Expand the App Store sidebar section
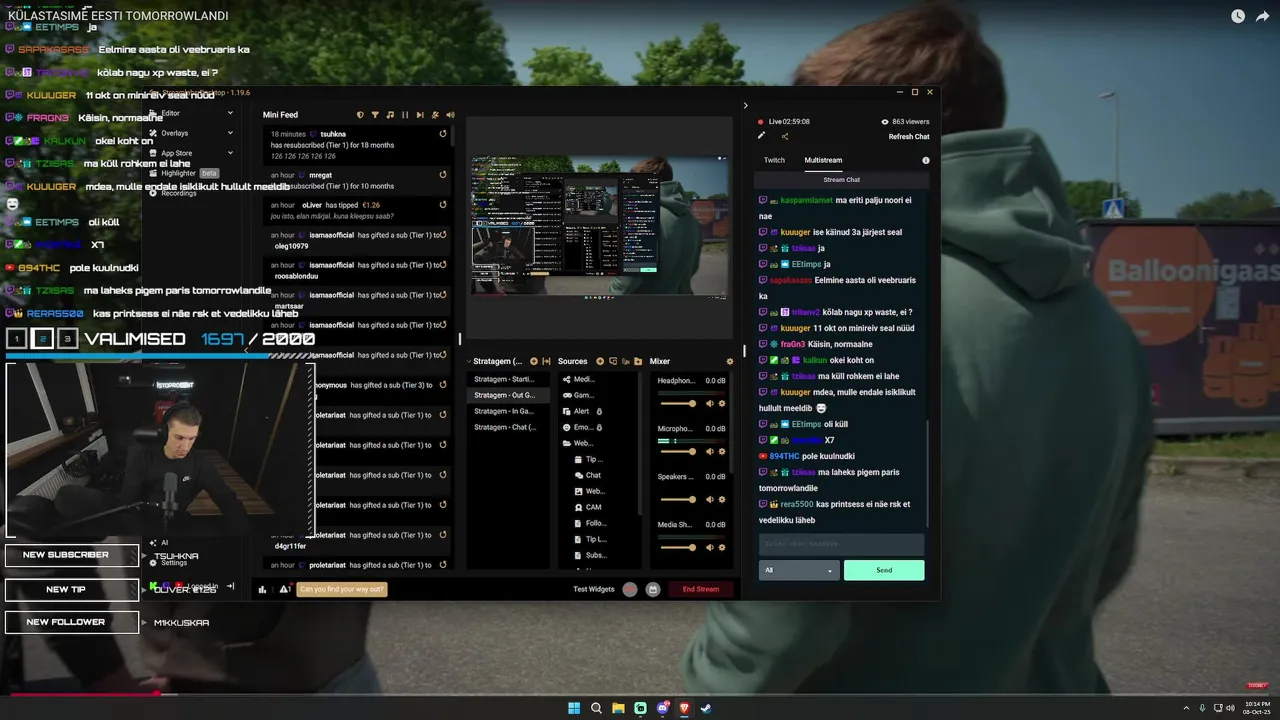 point(230,153)
